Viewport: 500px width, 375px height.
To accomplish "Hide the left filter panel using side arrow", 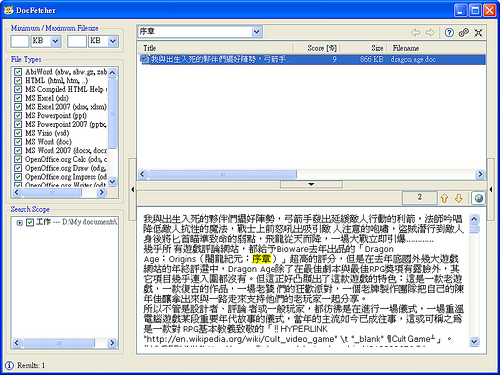I will pyautogui.click(x=132, y=189).
